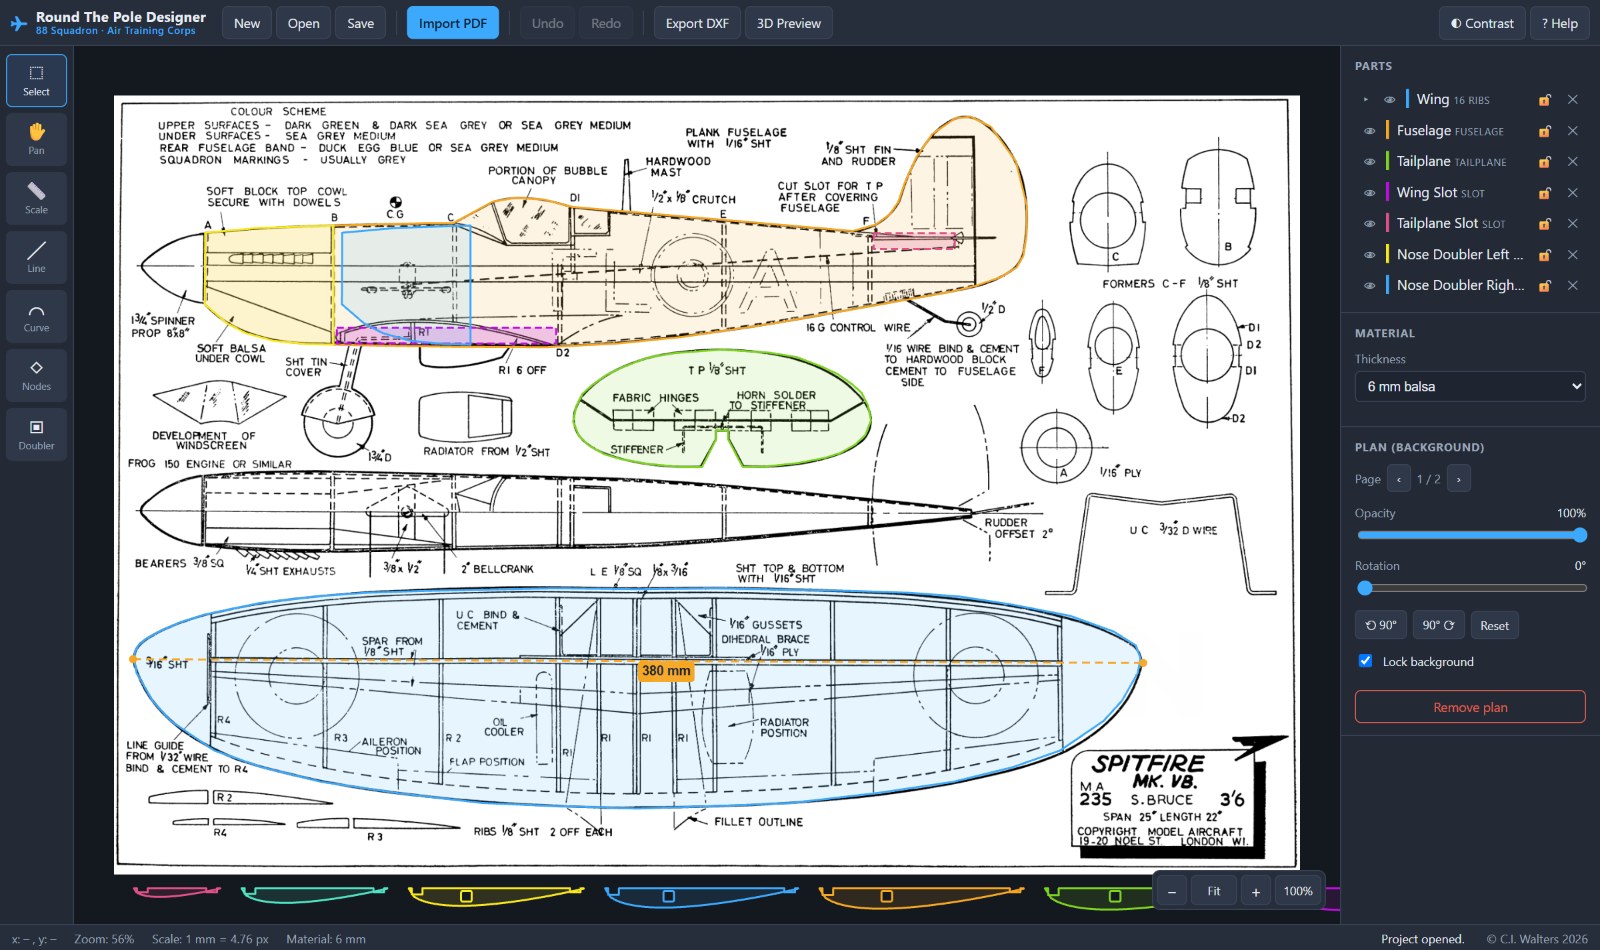Uncheck Lock background checkbox
This screenshot has width=1600, height=950.
pyautogui.click(x=1365, y=661)
